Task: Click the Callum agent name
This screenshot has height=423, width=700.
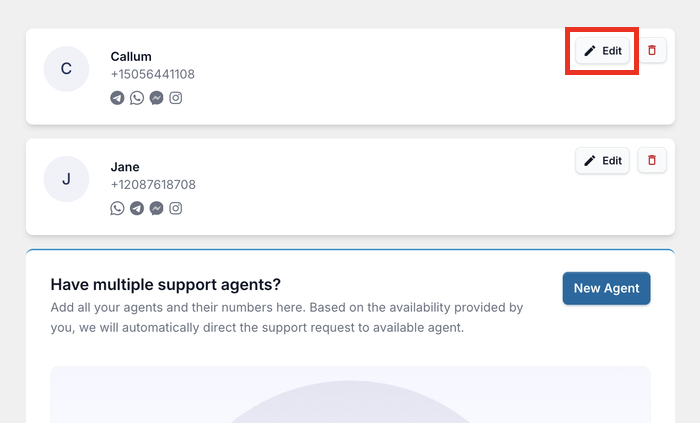Action: click(x=131, y=56)
